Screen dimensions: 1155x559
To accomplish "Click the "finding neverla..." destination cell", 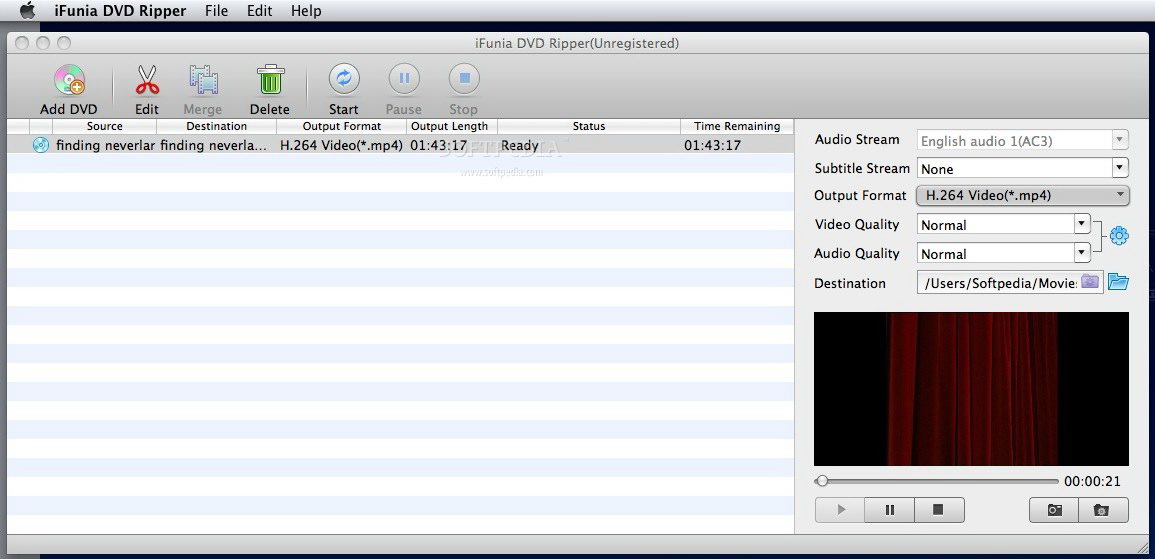I will (x=214, y=145).
